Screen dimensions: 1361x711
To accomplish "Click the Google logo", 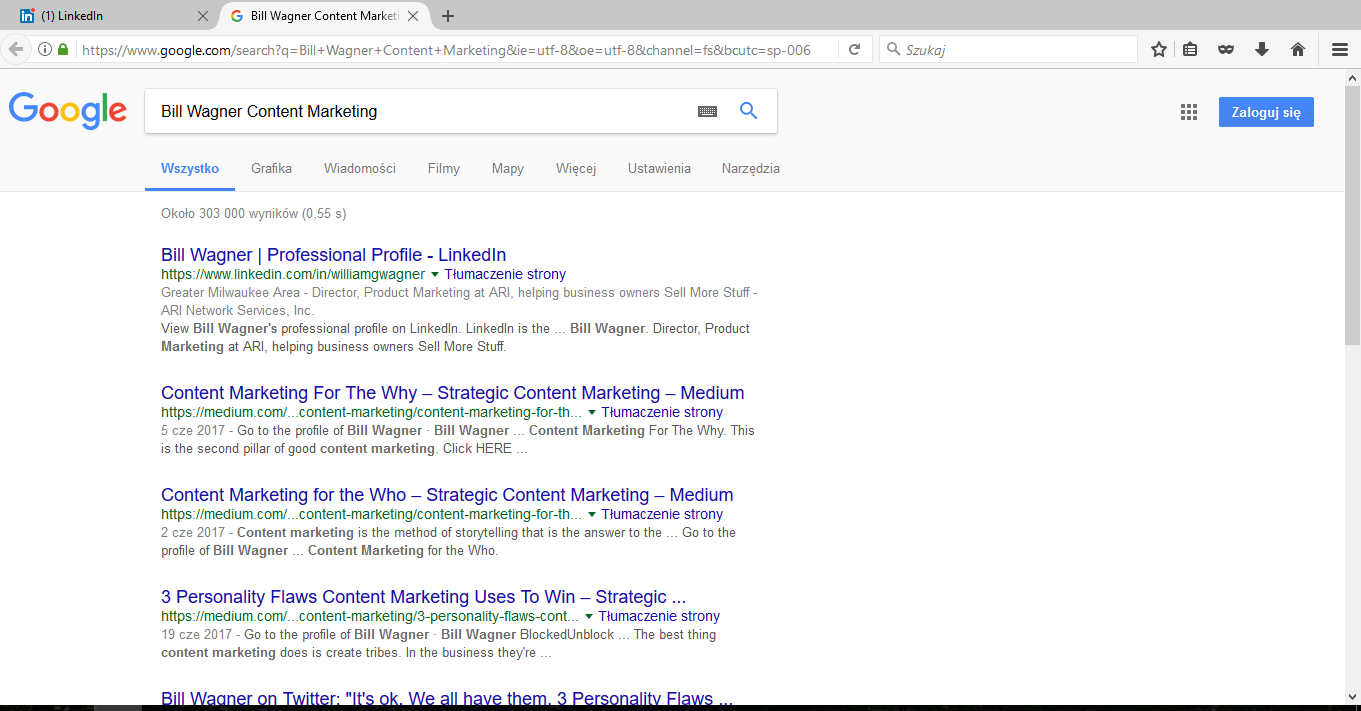I will (68, 110).
